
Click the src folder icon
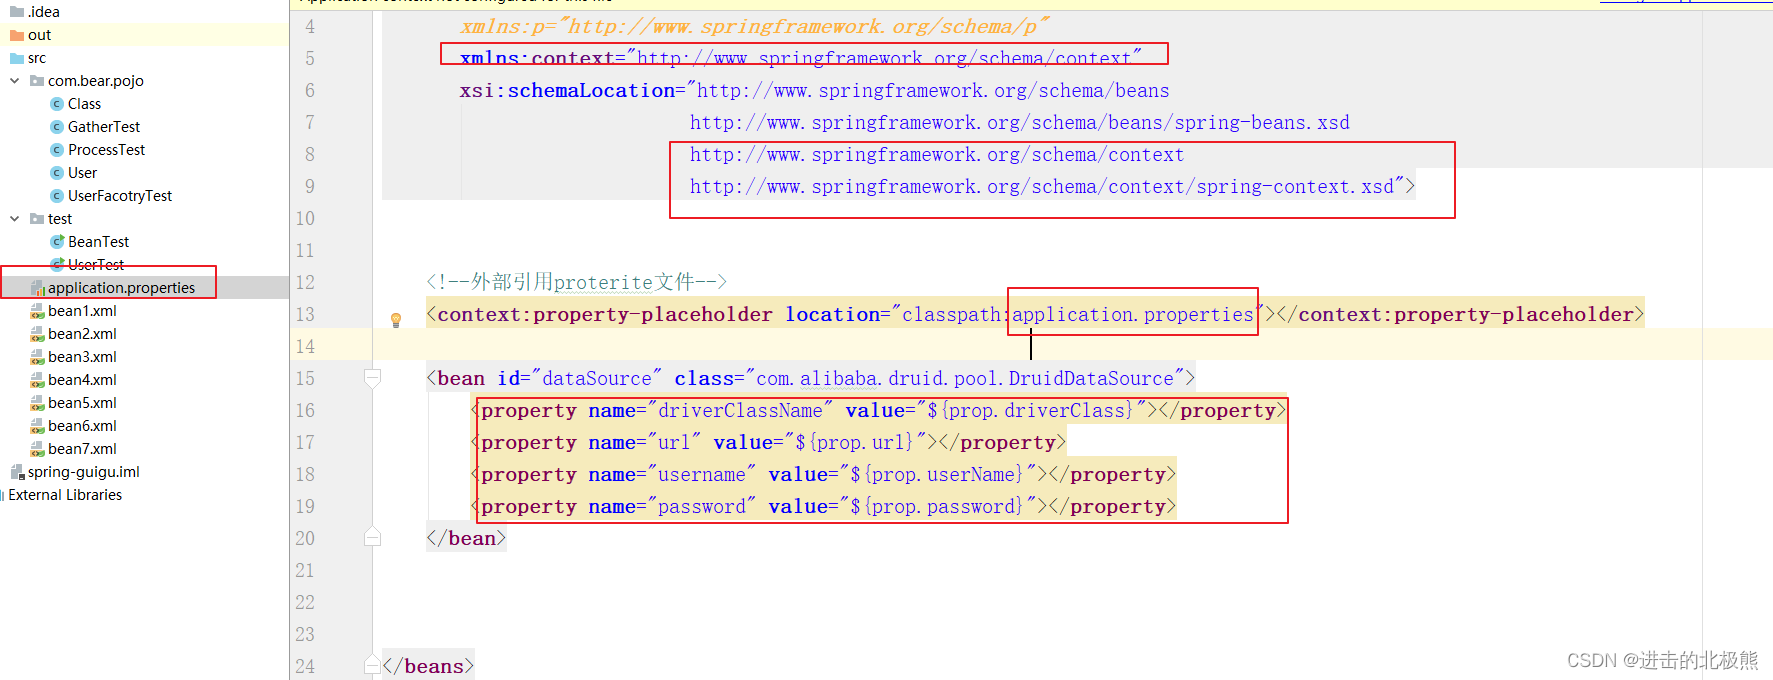pyautogui.click(x=16, y=58)
